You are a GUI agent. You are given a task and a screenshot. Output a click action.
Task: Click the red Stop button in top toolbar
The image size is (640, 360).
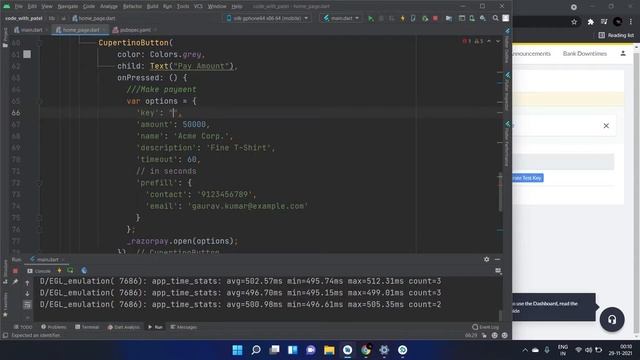(x=436, y=18)
